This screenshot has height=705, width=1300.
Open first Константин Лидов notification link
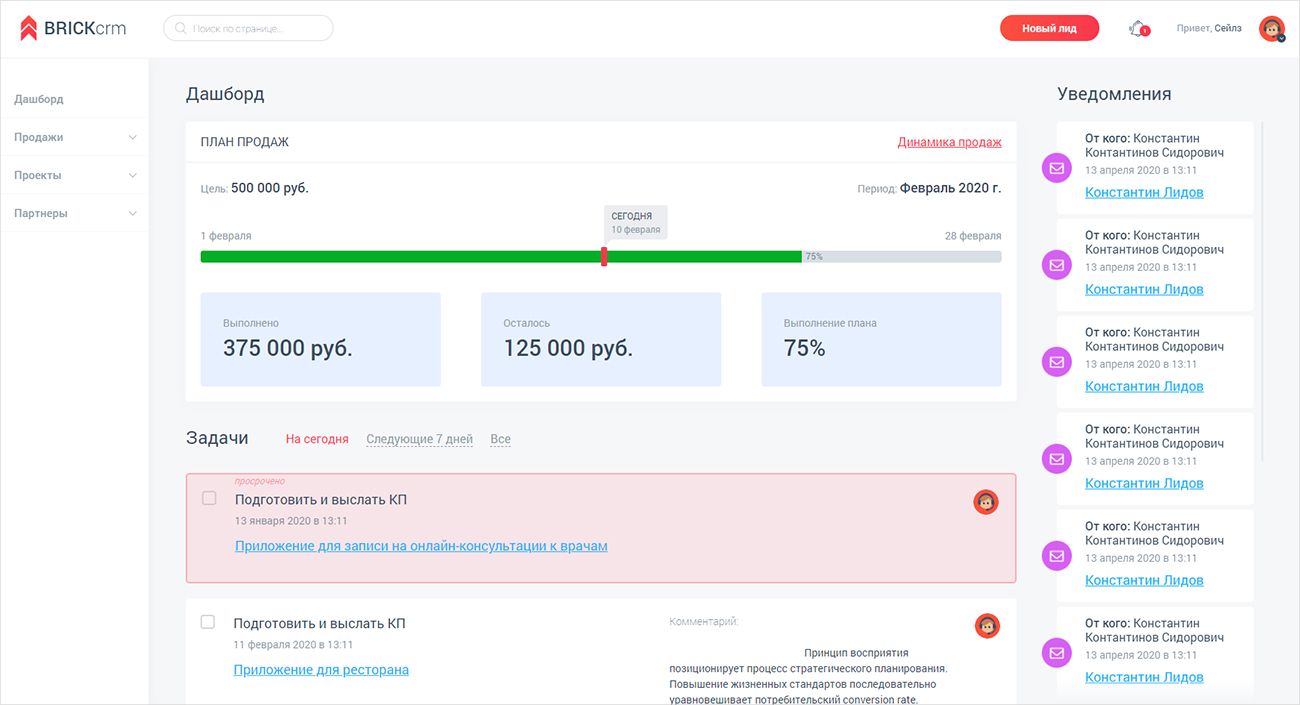[1144, 192]
